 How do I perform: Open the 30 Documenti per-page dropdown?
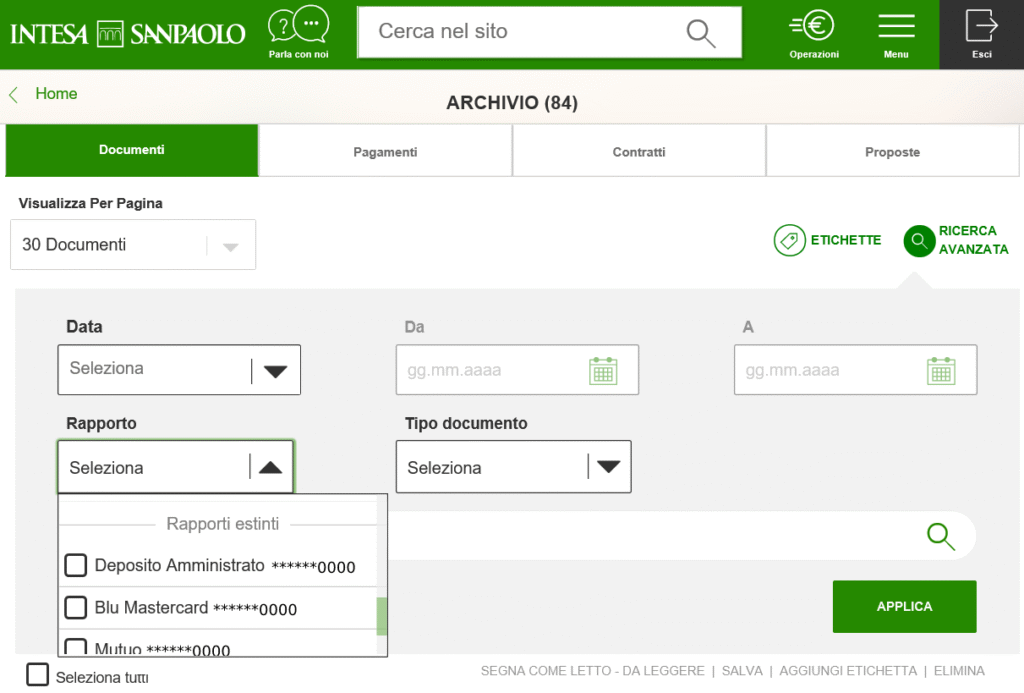132,244
